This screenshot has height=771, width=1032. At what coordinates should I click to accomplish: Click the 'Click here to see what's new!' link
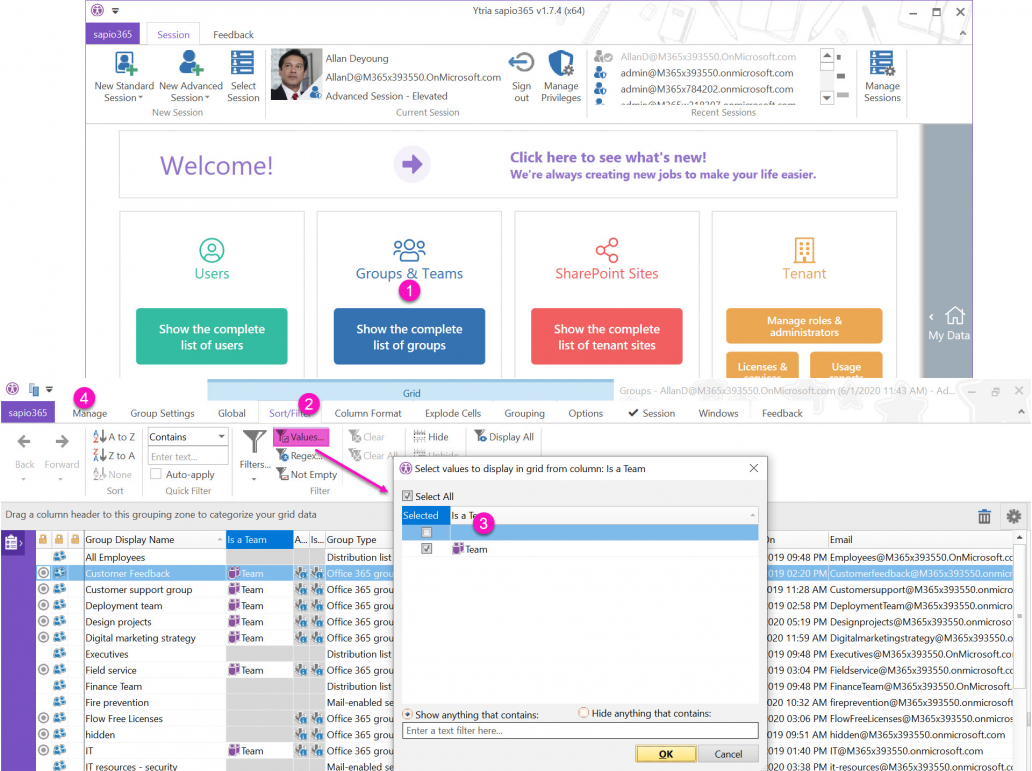click(607, 157)
